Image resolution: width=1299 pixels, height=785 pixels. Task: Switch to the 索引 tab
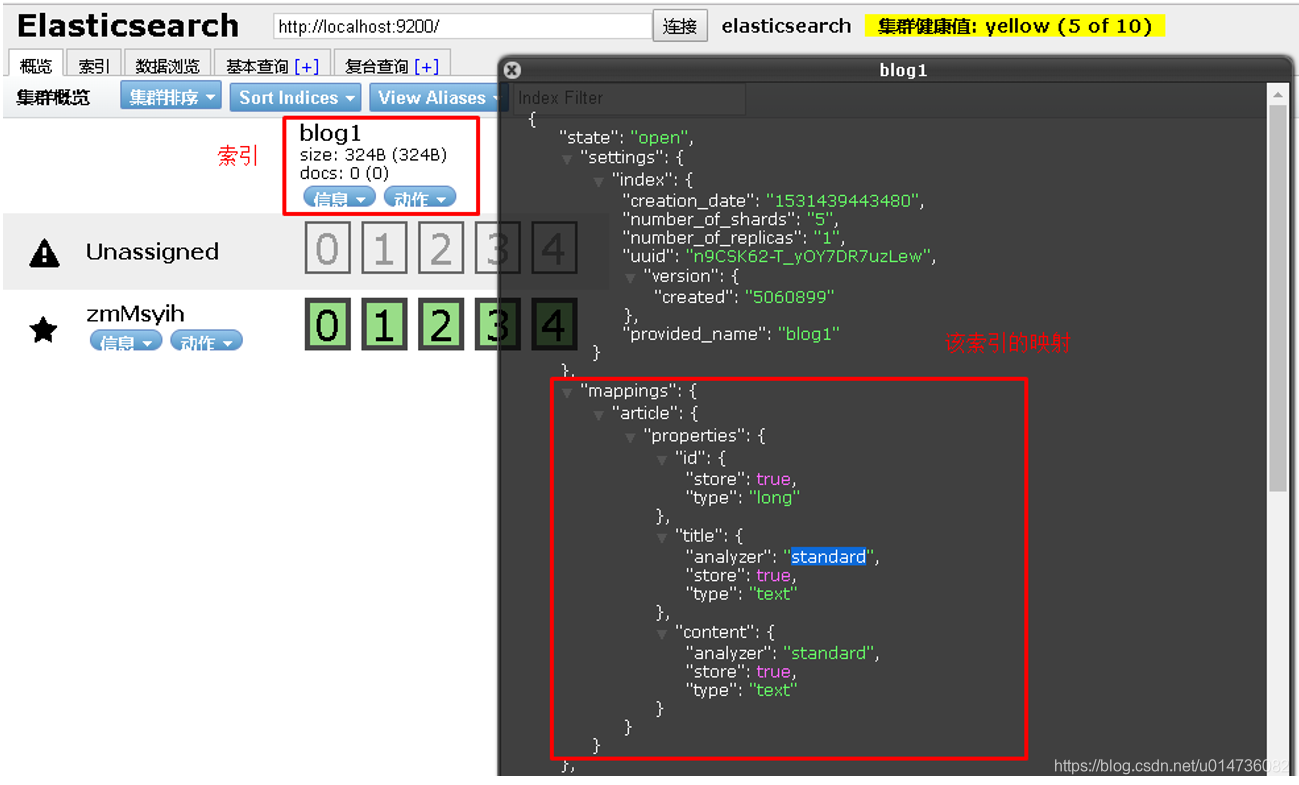(x=94, y=66)
